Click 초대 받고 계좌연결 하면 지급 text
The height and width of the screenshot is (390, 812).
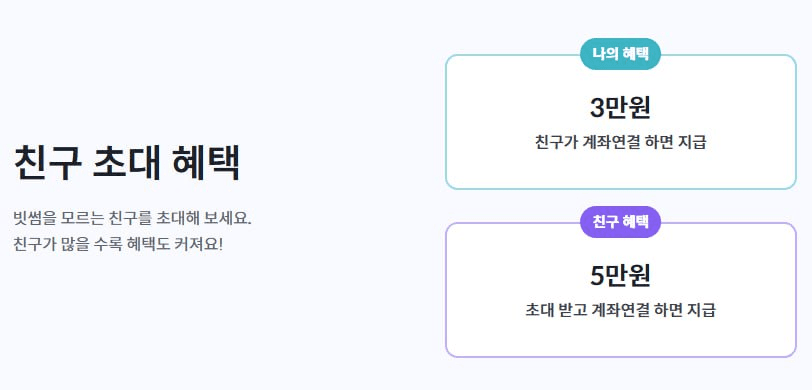click(x=620, y=310)
